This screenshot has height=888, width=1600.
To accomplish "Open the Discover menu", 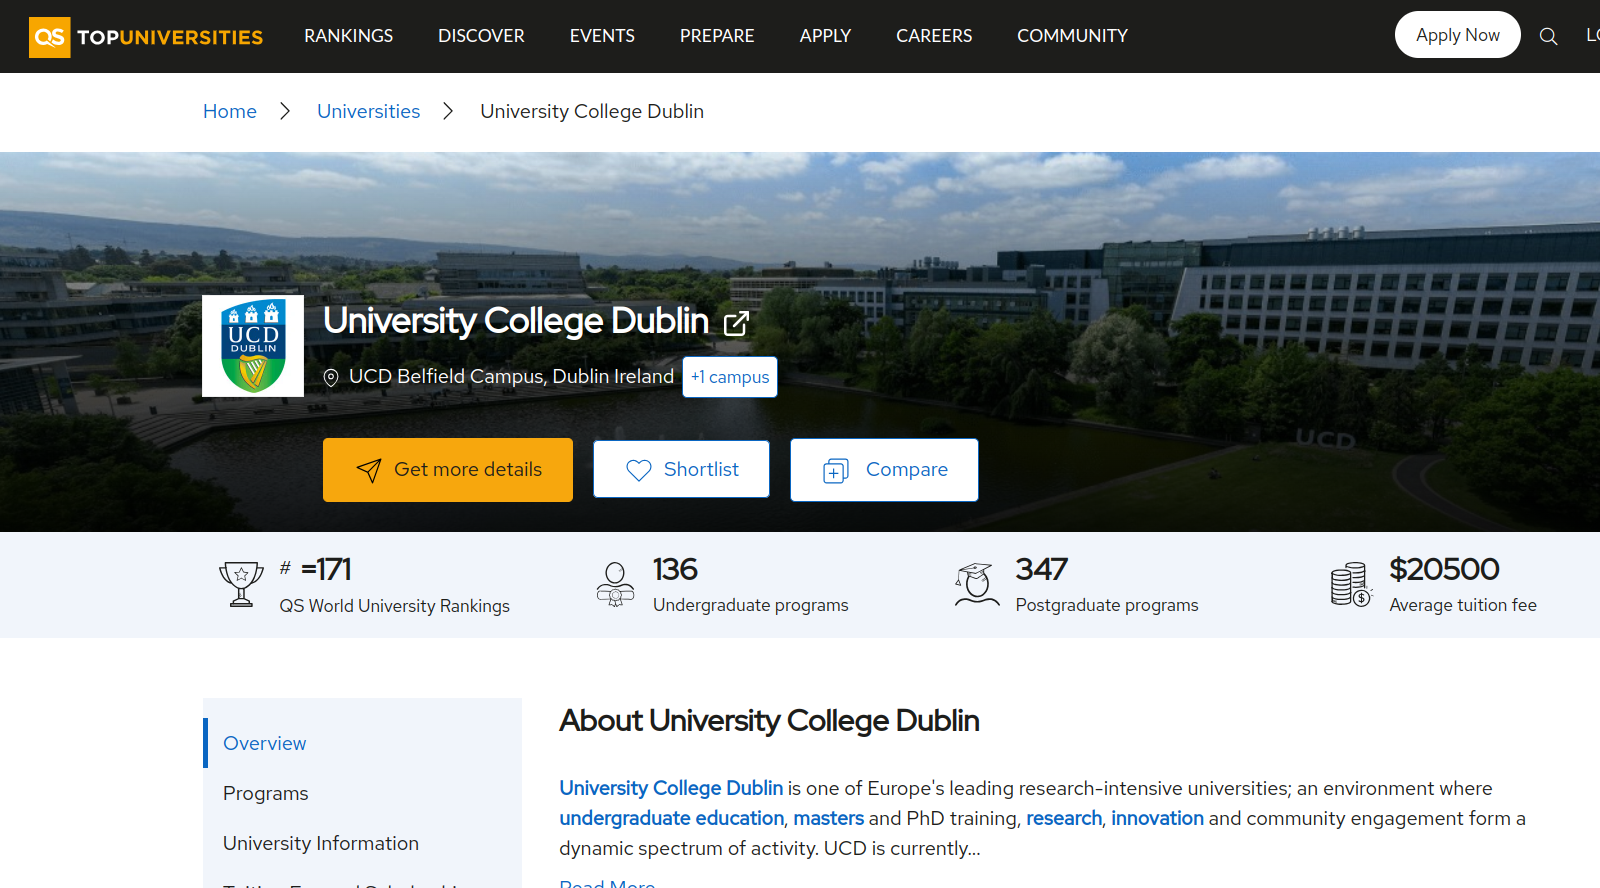I will pyautogui.click(x=481, y=36).
